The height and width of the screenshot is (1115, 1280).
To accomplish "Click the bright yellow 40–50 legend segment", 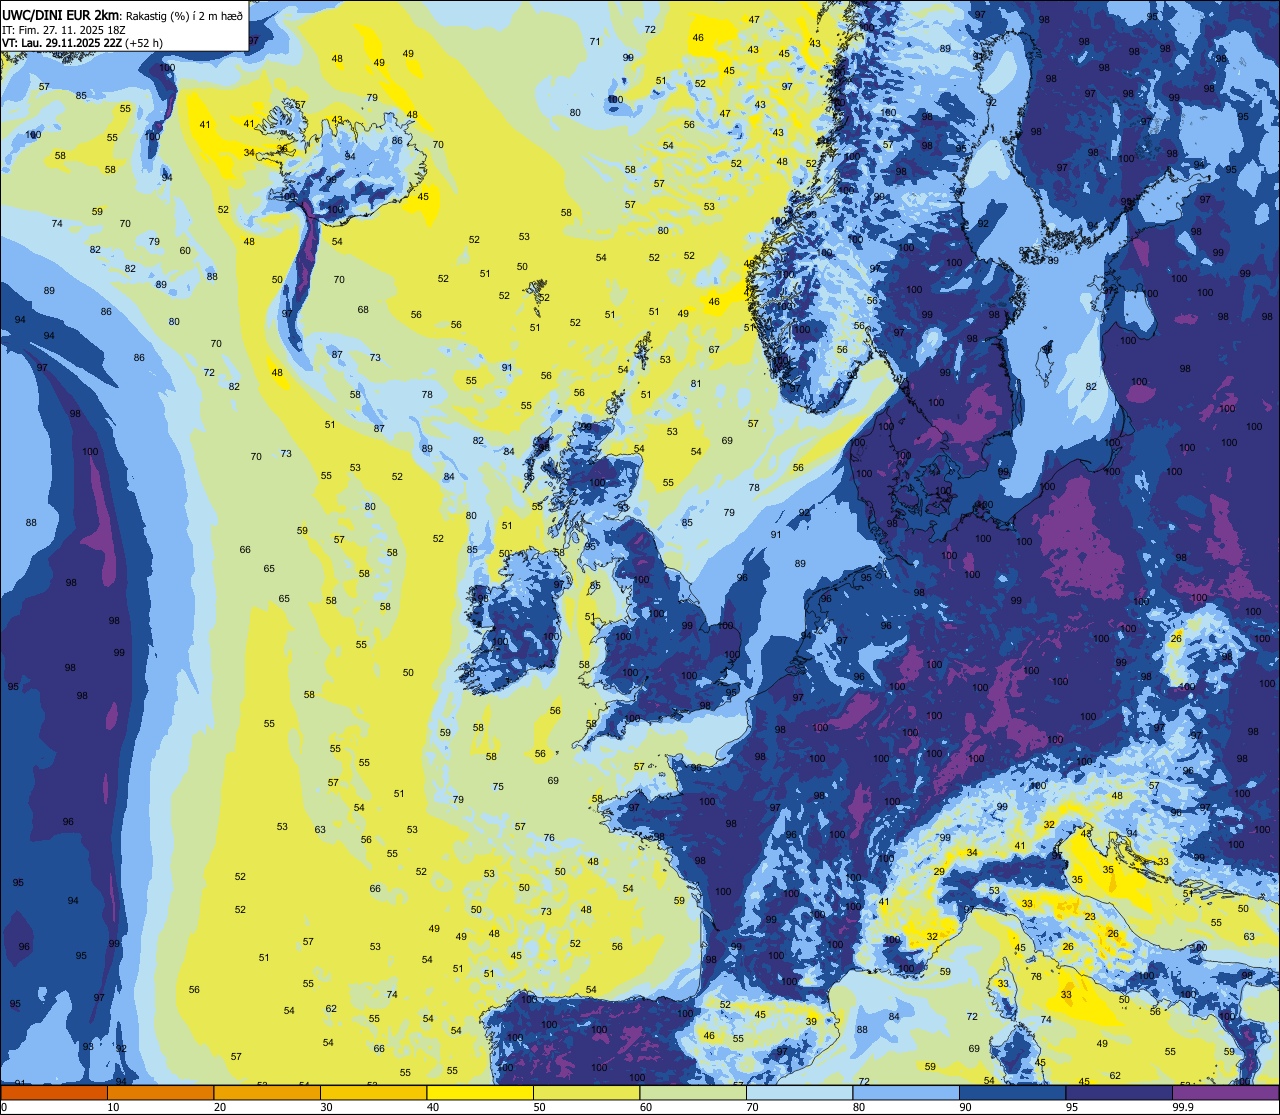I will (x=480, y=1093).
